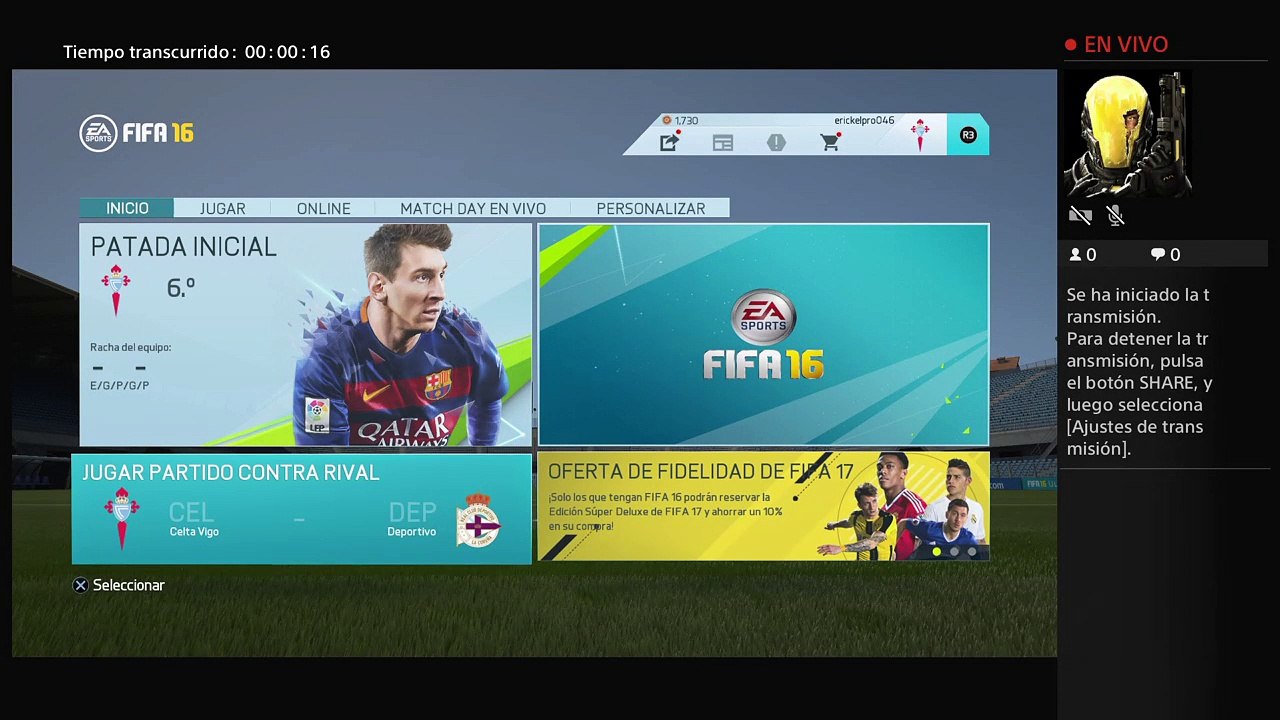
Task: Open the MATCH DAY EN VIVO tab
Action: click(x=473, y=208)
